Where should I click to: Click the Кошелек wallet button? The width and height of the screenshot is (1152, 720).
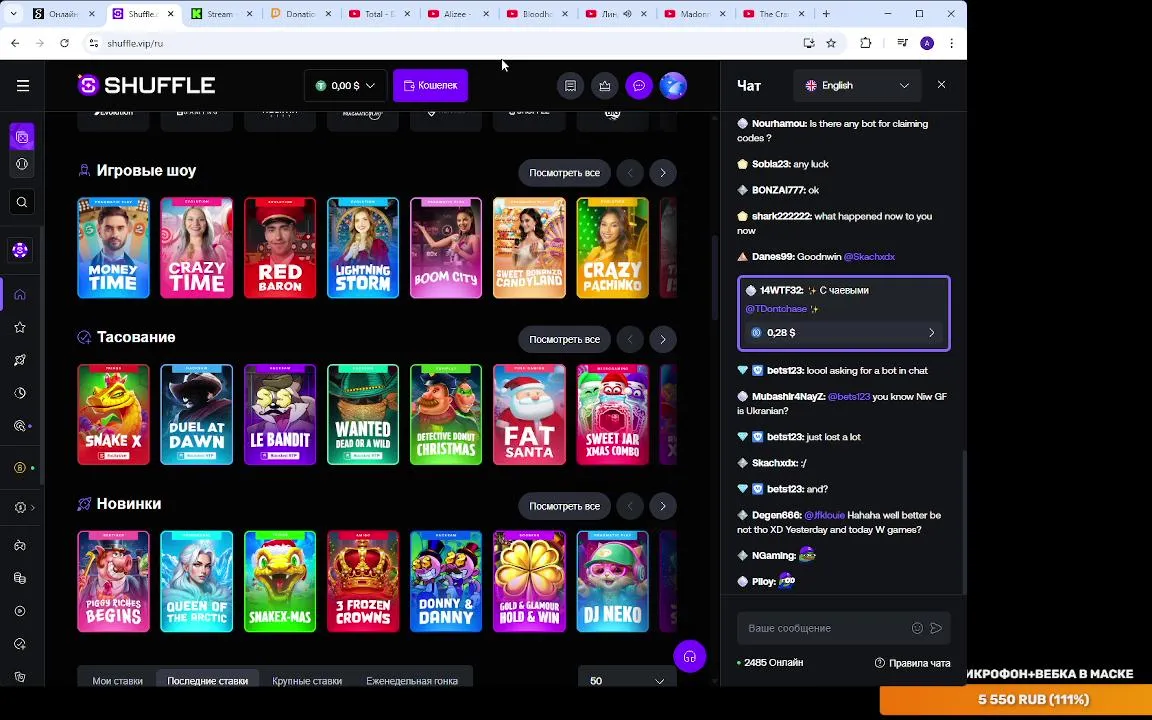(x=431, y=86)
